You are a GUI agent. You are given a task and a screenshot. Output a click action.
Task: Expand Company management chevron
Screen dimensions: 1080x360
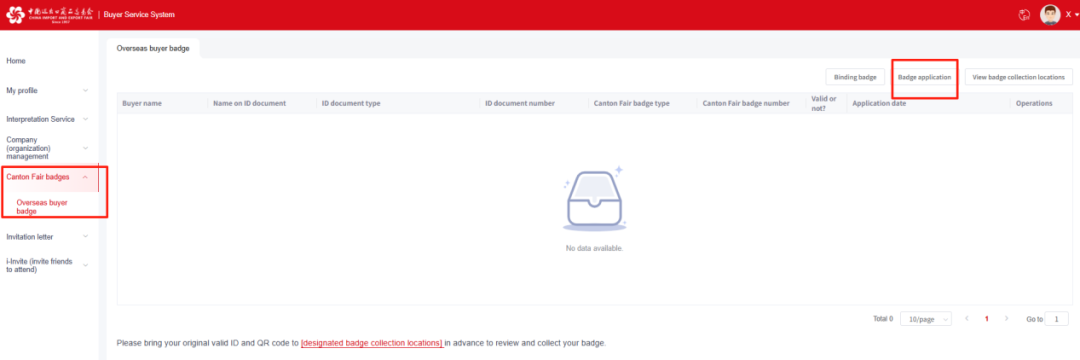click(x=85, y=148)
